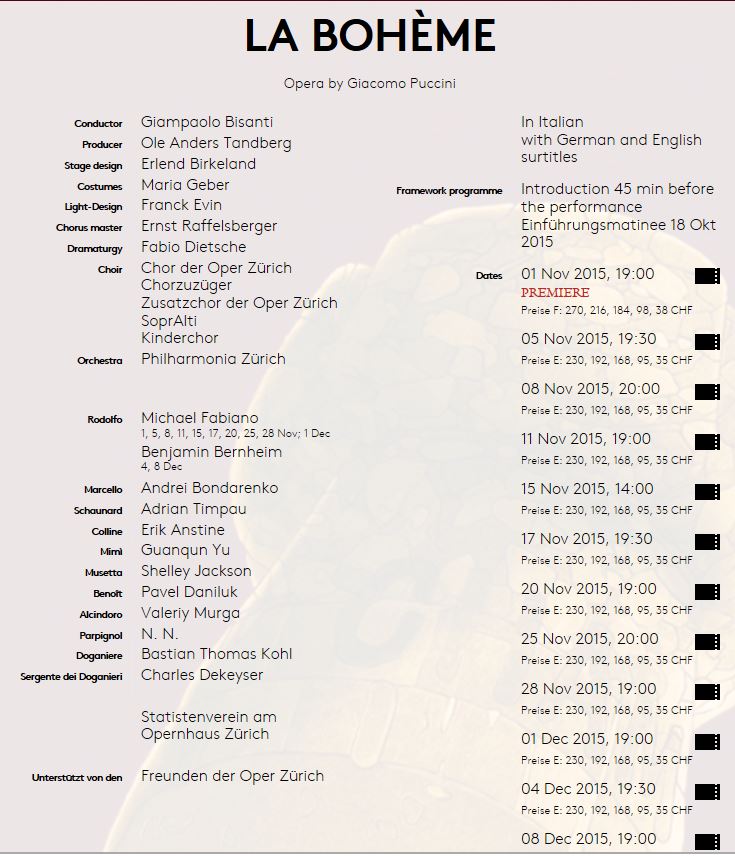This screenshot has width=735, height=856.
Task: Select Philharmonia Zürich orchestra link
Action: pos(213,359)
